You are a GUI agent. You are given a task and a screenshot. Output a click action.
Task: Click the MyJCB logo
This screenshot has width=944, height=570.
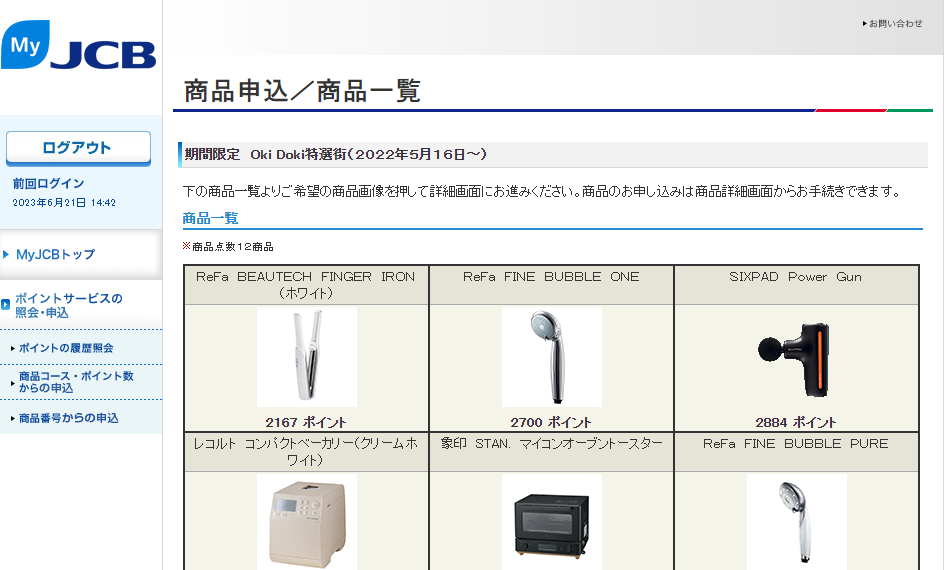click(x=79, y=45)
